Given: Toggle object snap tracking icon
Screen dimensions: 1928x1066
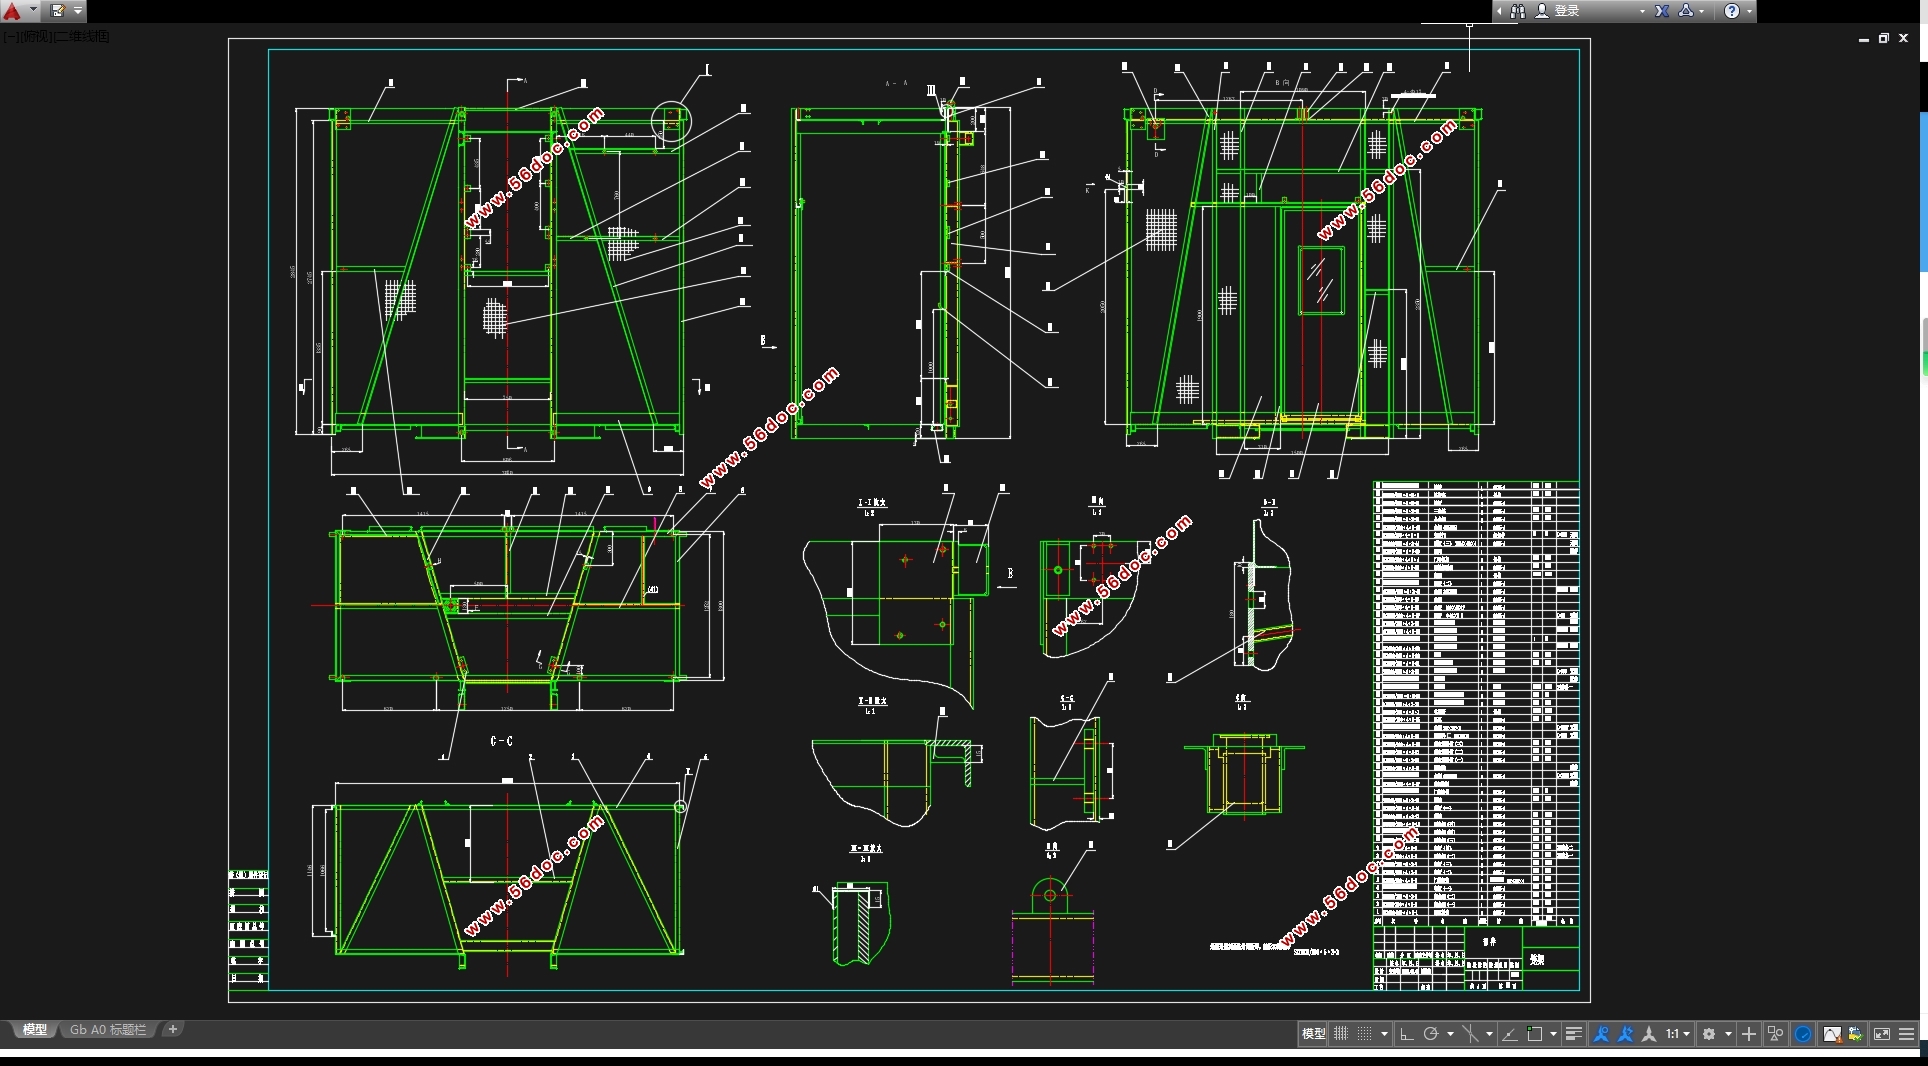Looking at the screenshot, I should click(1510, 1034).
